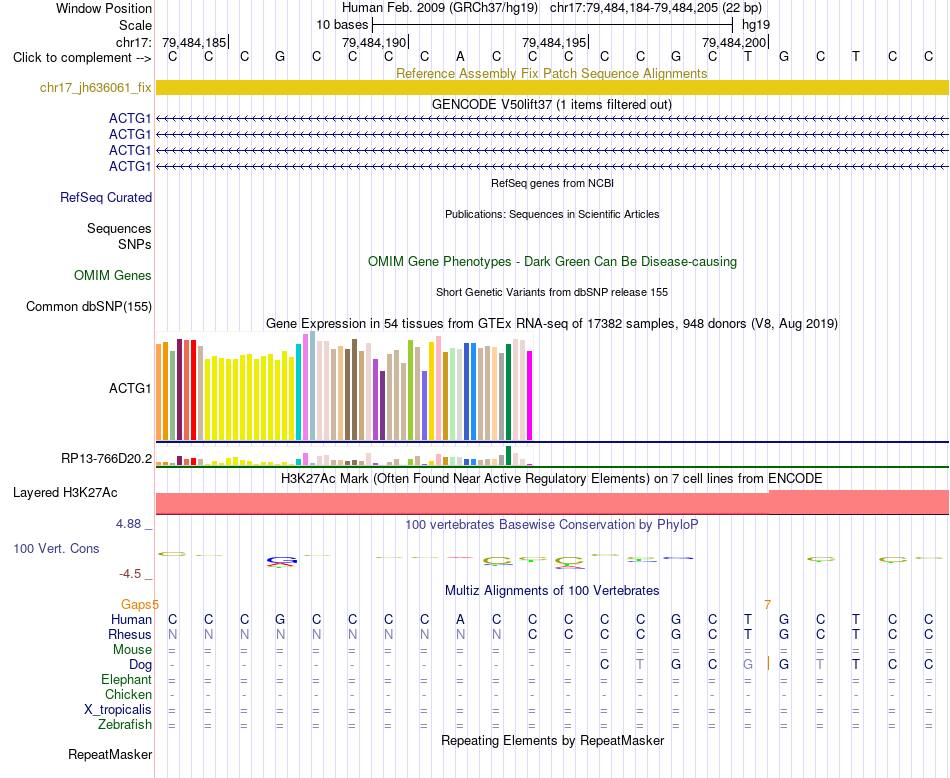Open the RefSeq genes from NCBI title
This screenshot has height=778, width=950.
(x=552, y=183)
